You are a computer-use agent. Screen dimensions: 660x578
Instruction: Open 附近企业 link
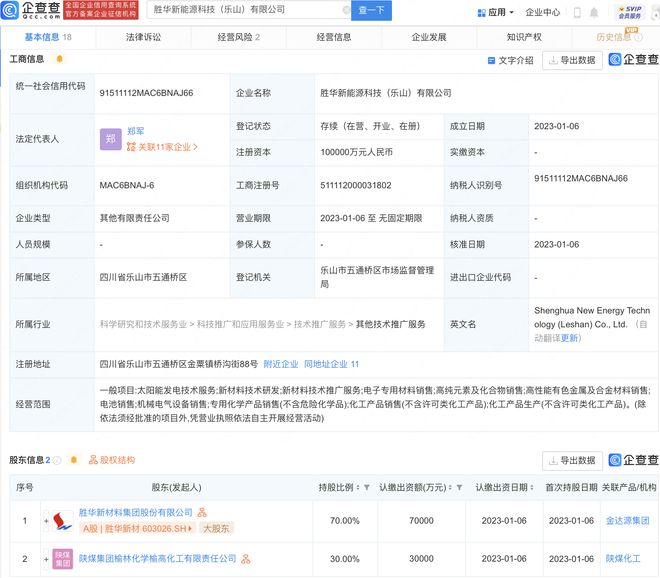click(x=281, y=364)
